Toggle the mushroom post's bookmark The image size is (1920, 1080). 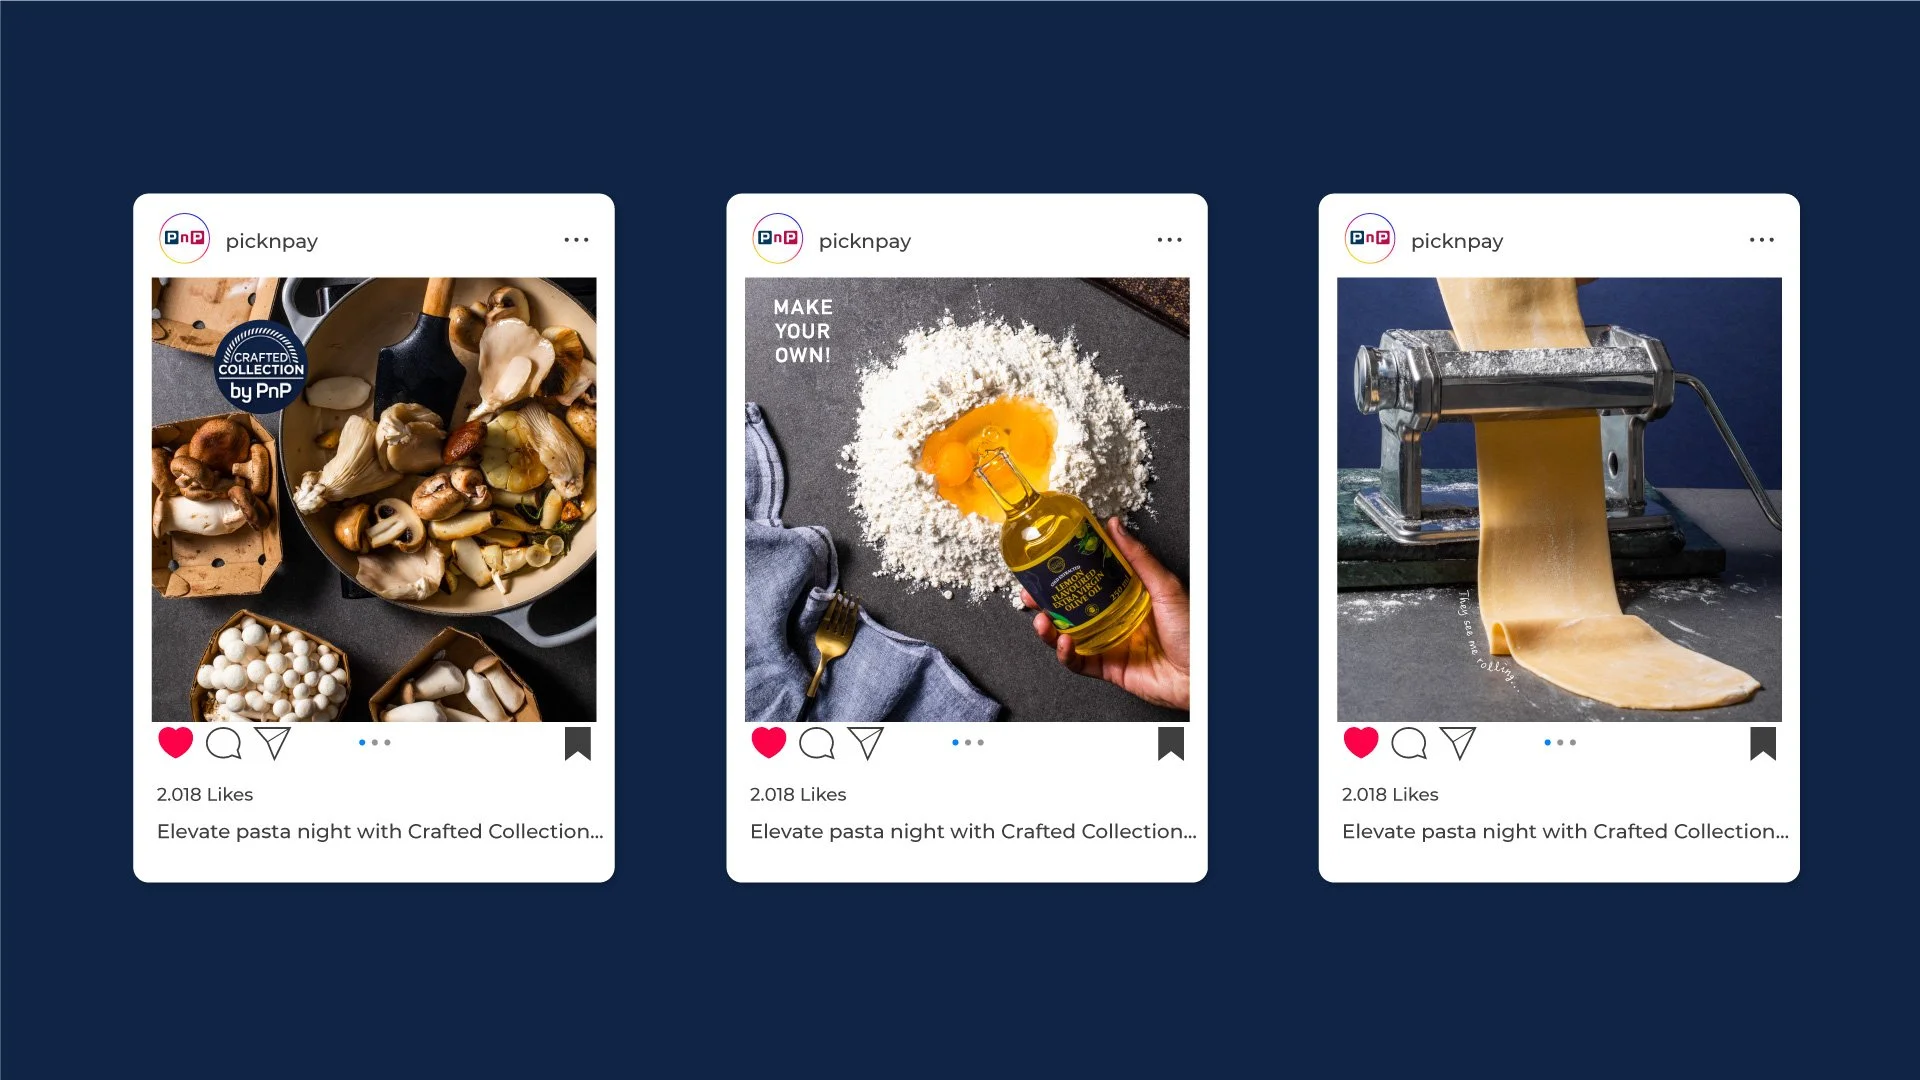(578, 744)
